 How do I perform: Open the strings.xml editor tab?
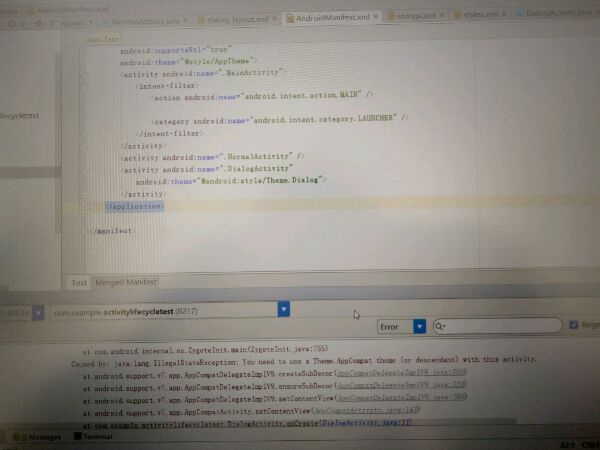point(416,16)
